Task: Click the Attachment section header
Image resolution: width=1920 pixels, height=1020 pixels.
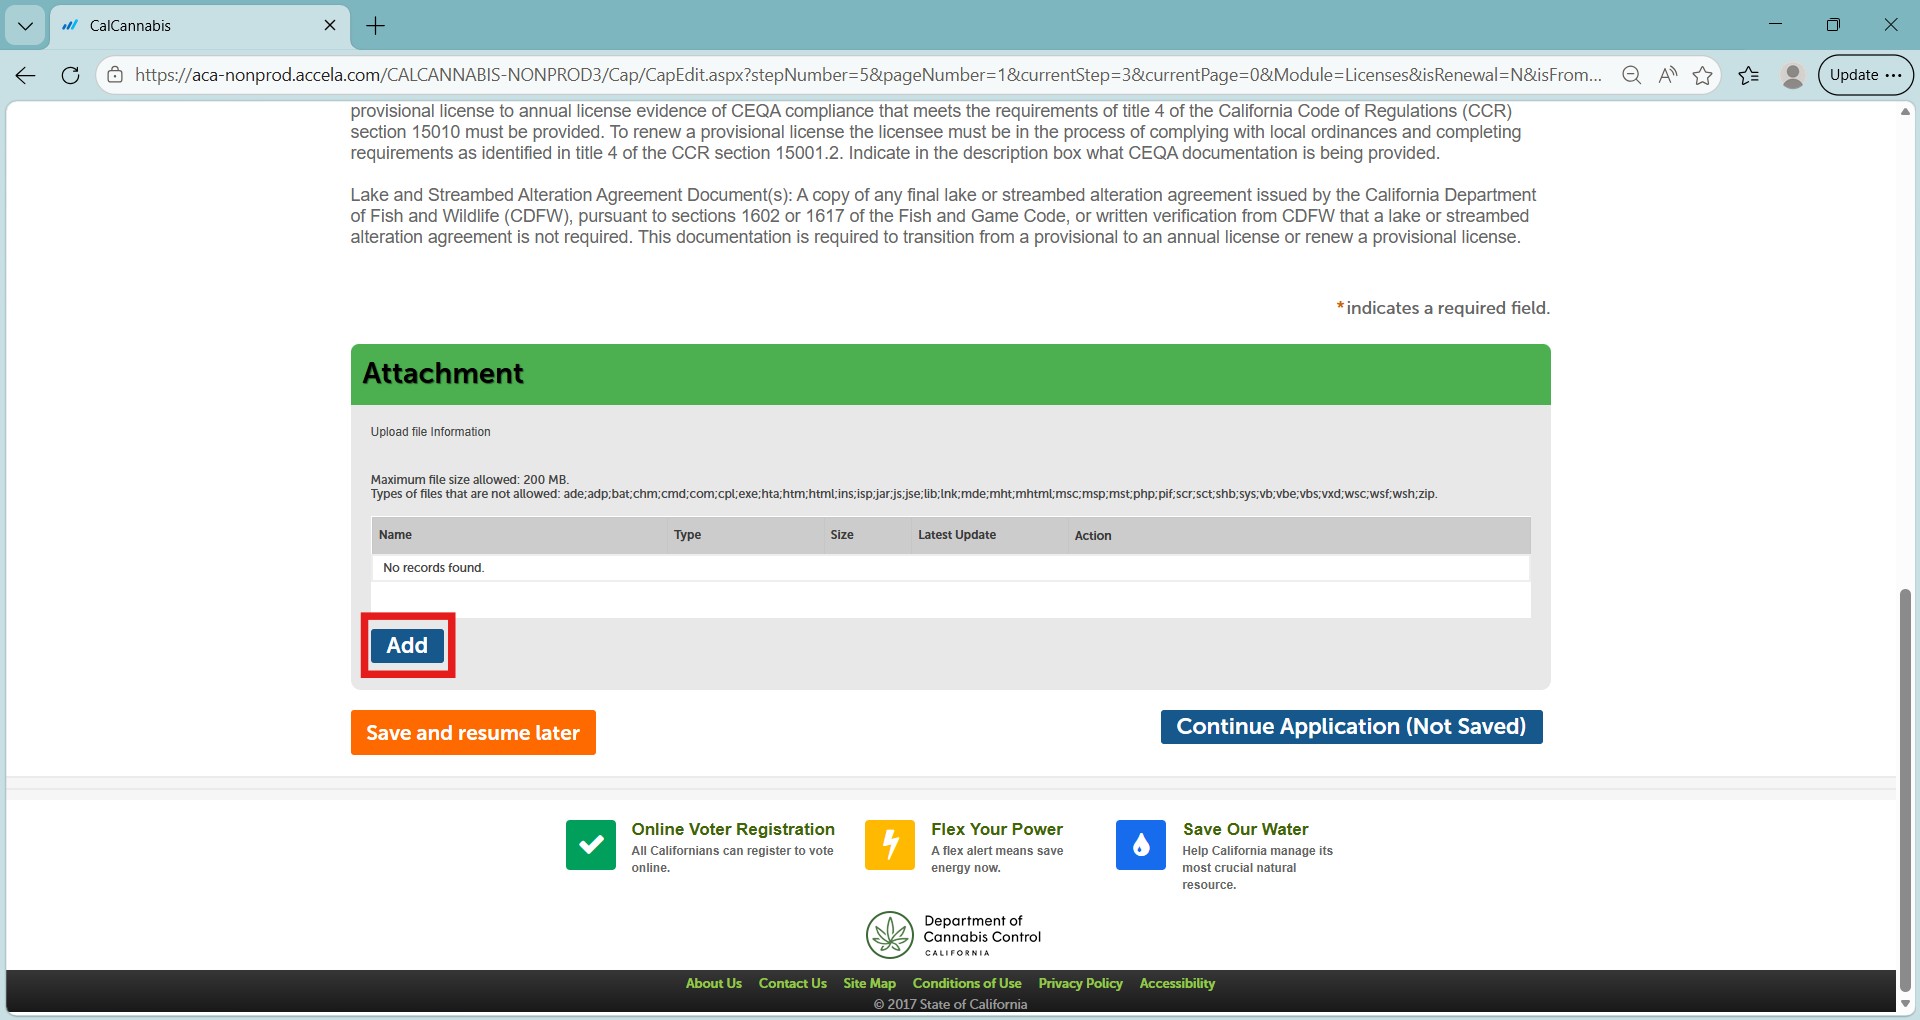Action: (950, 374)
